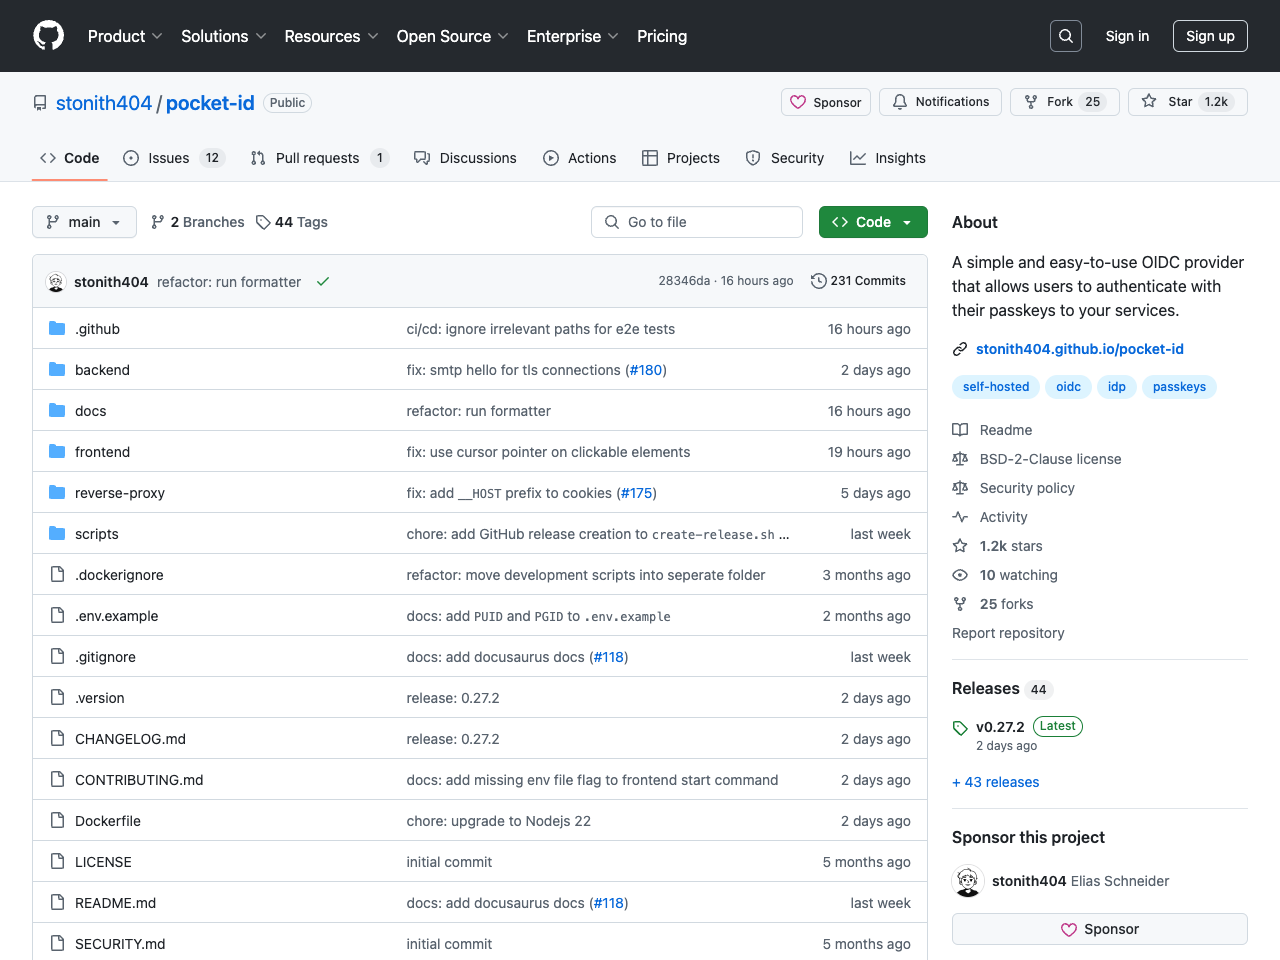1280x960 pixels.
Task: View the 10 watching link
Action: click(1005, 575)
